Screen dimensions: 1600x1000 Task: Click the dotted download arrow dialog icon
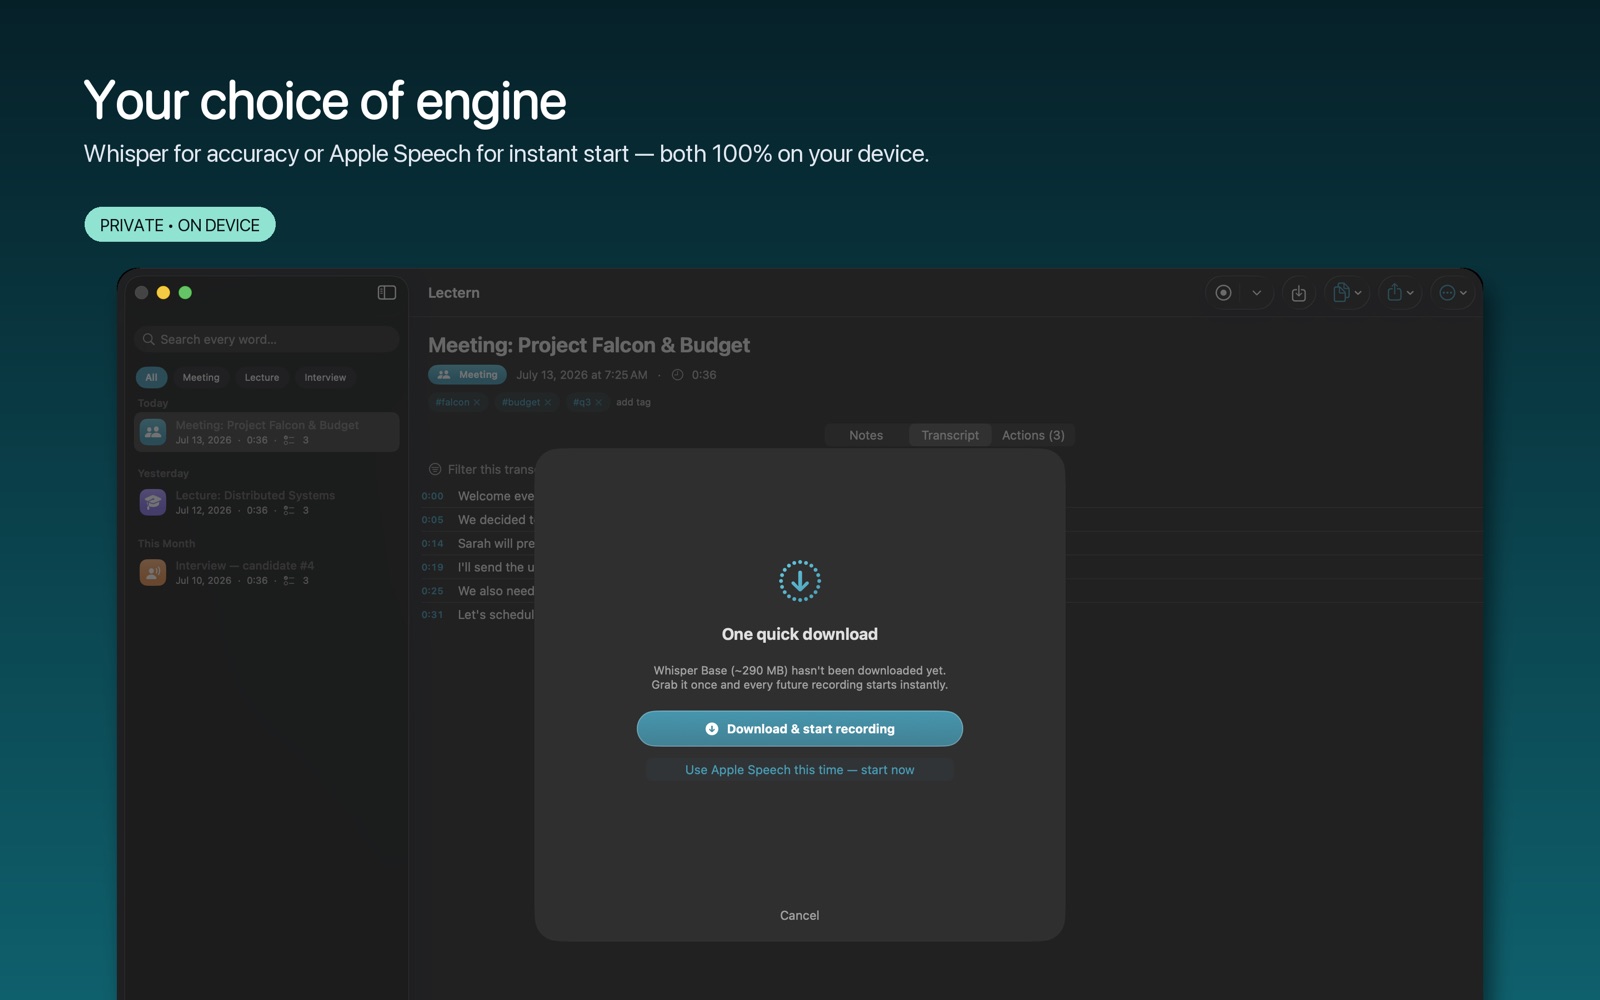click(800, 581)
